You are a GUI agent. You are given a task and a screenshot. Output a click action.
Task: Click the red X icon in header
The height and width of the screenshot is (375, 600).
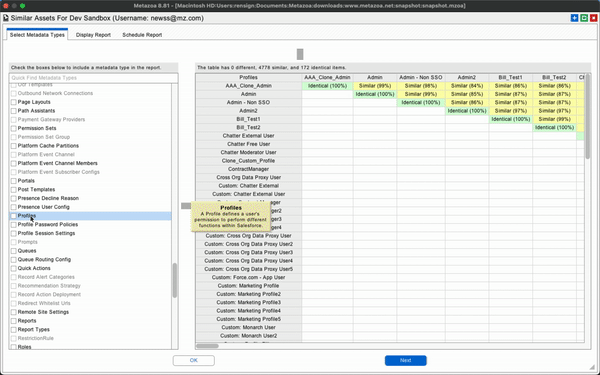click(593, 18)
